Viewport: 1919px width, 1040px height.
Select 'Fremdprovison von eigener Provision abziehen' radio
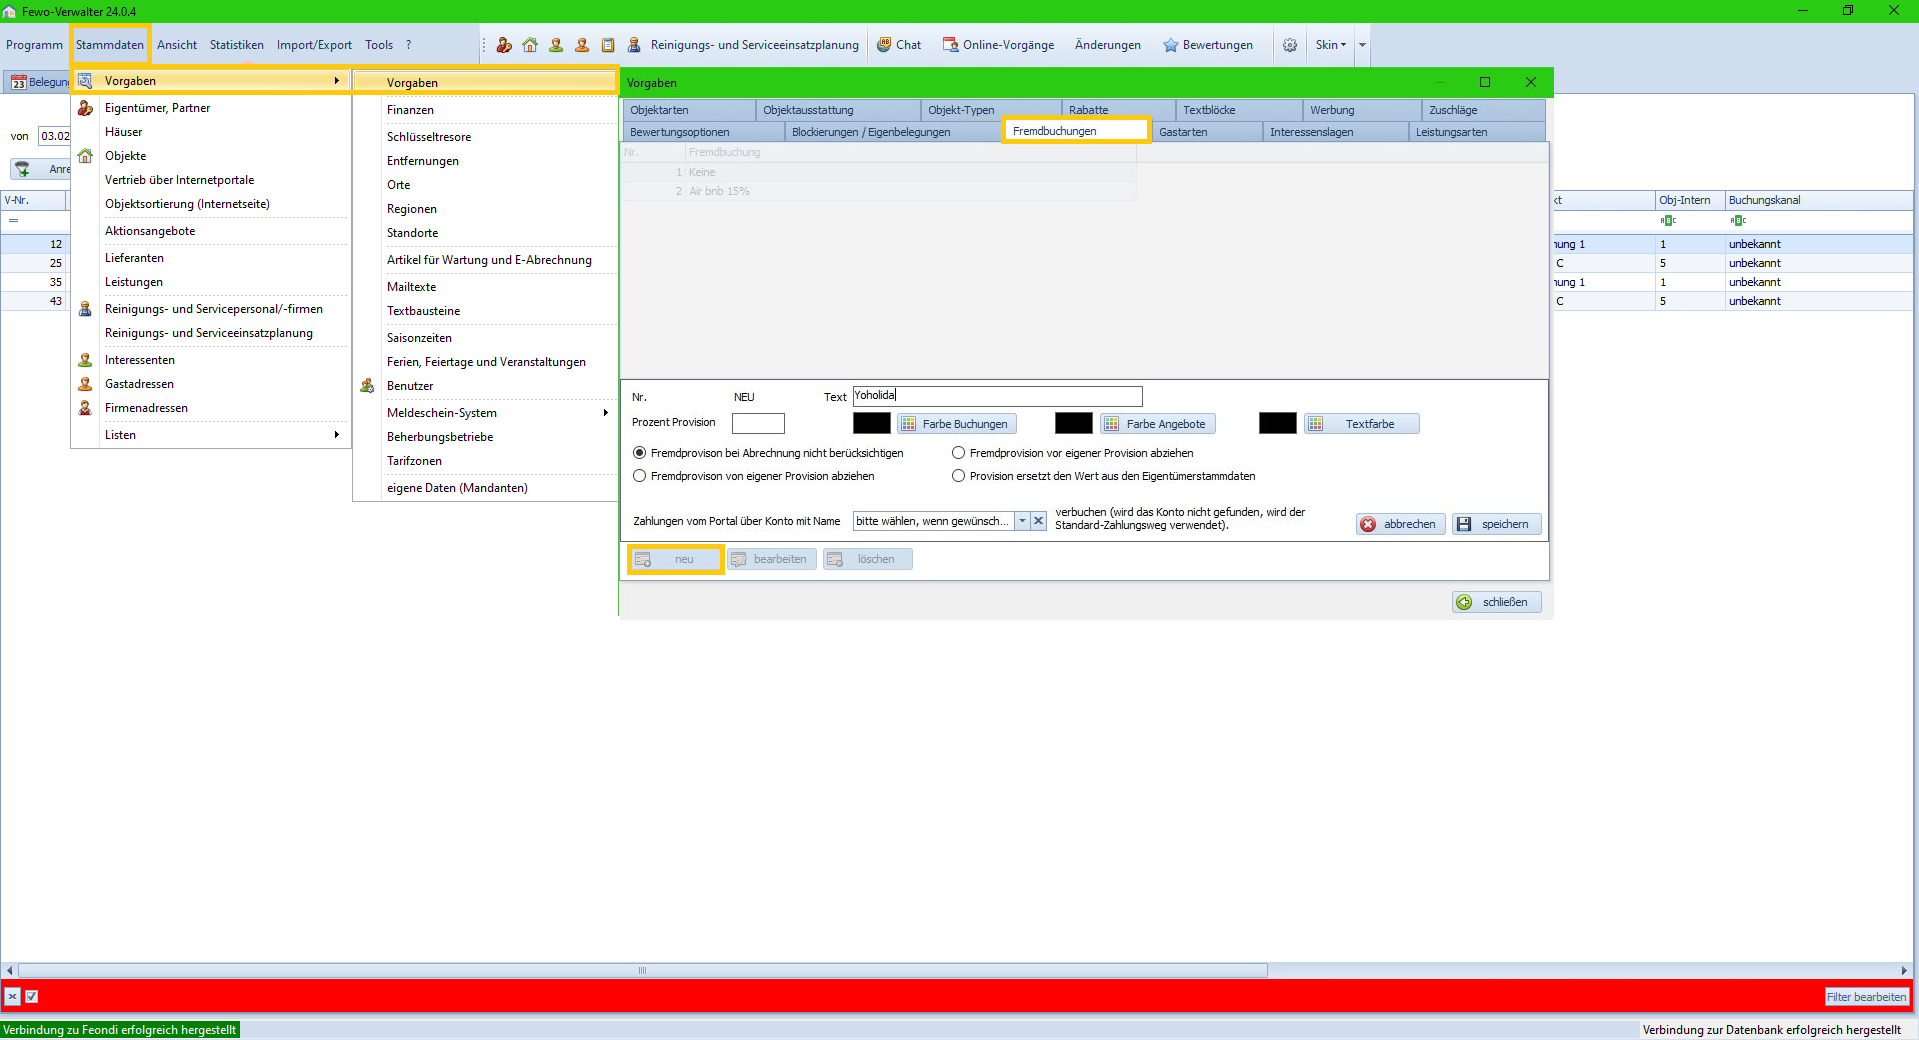point(640,476)
